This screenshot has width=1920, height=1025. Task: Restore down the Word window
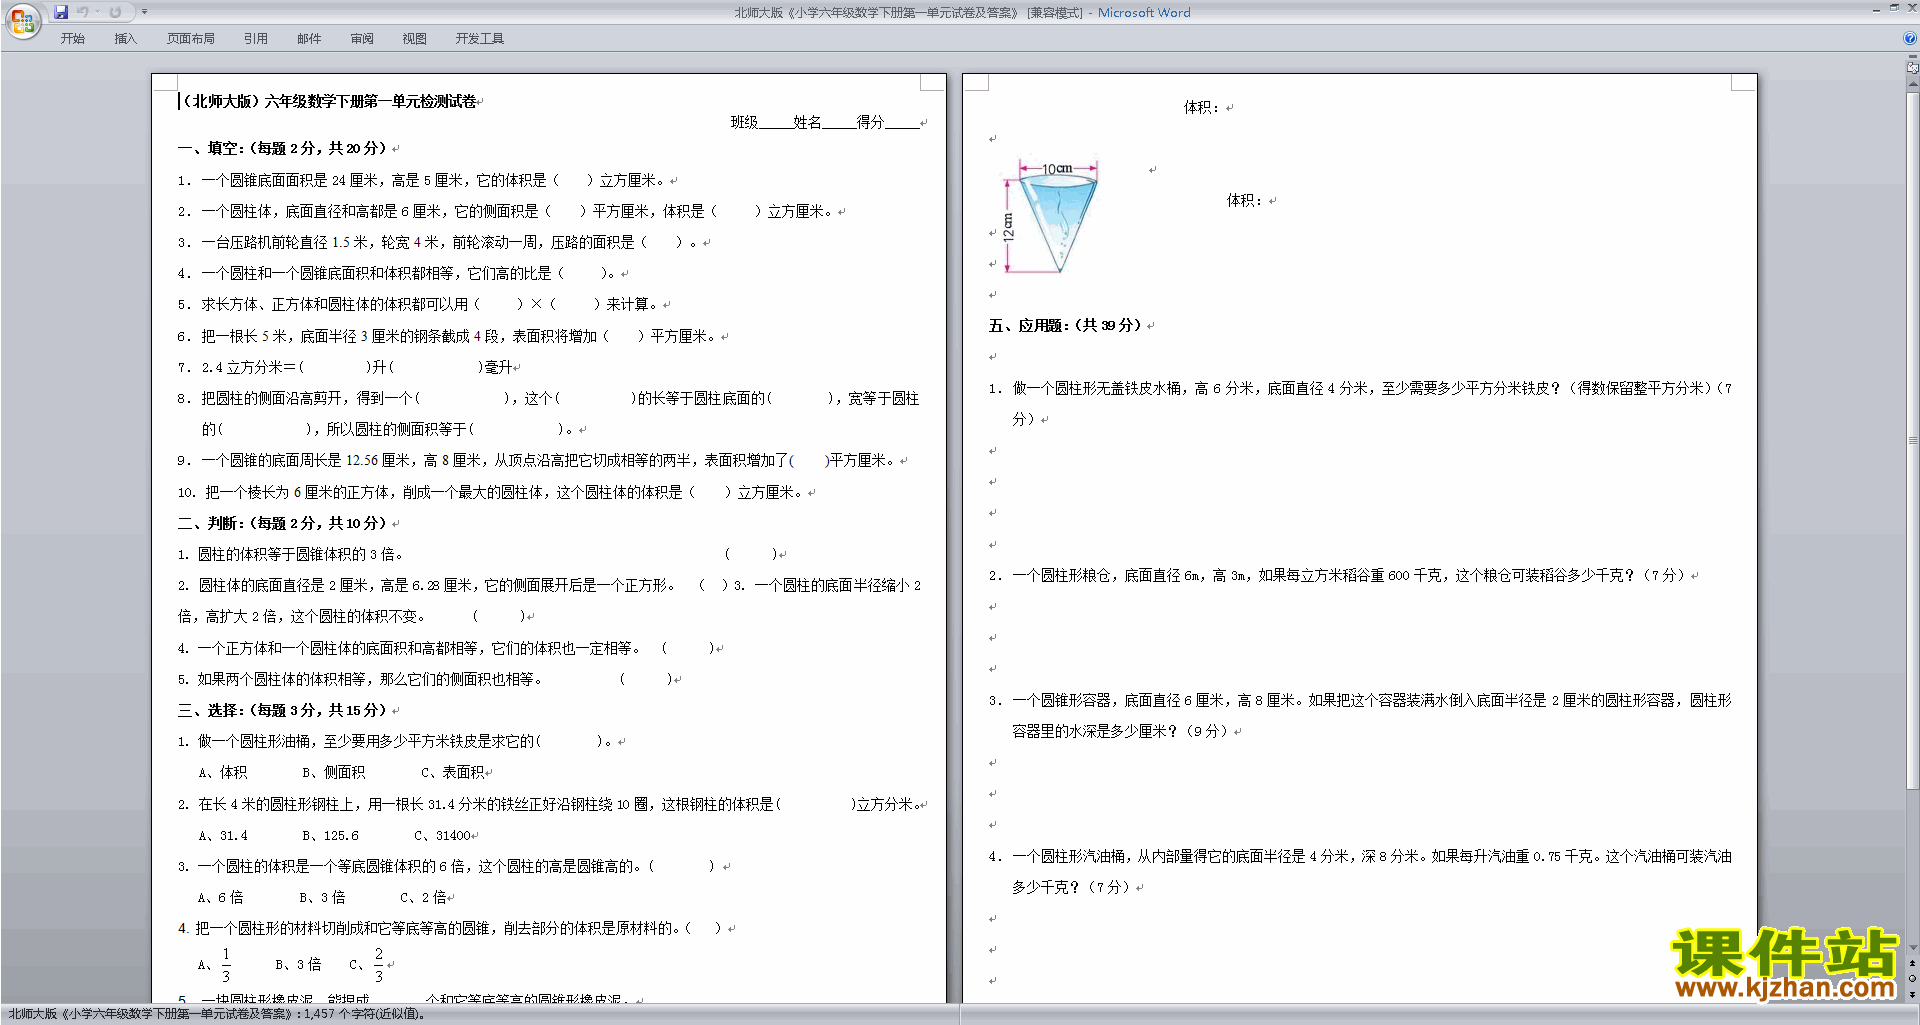[1894, 9]
